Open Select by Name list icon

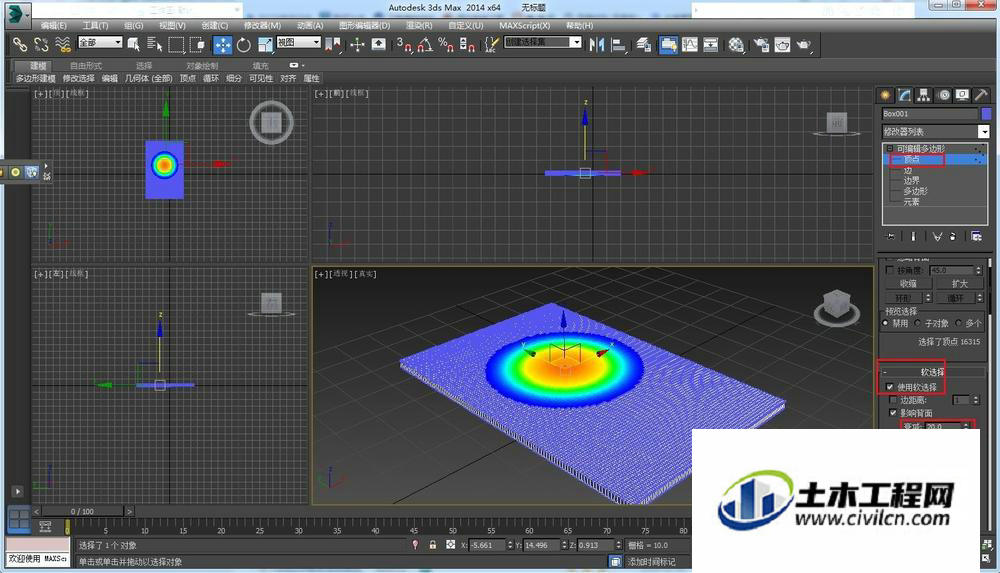click(154, 44)
